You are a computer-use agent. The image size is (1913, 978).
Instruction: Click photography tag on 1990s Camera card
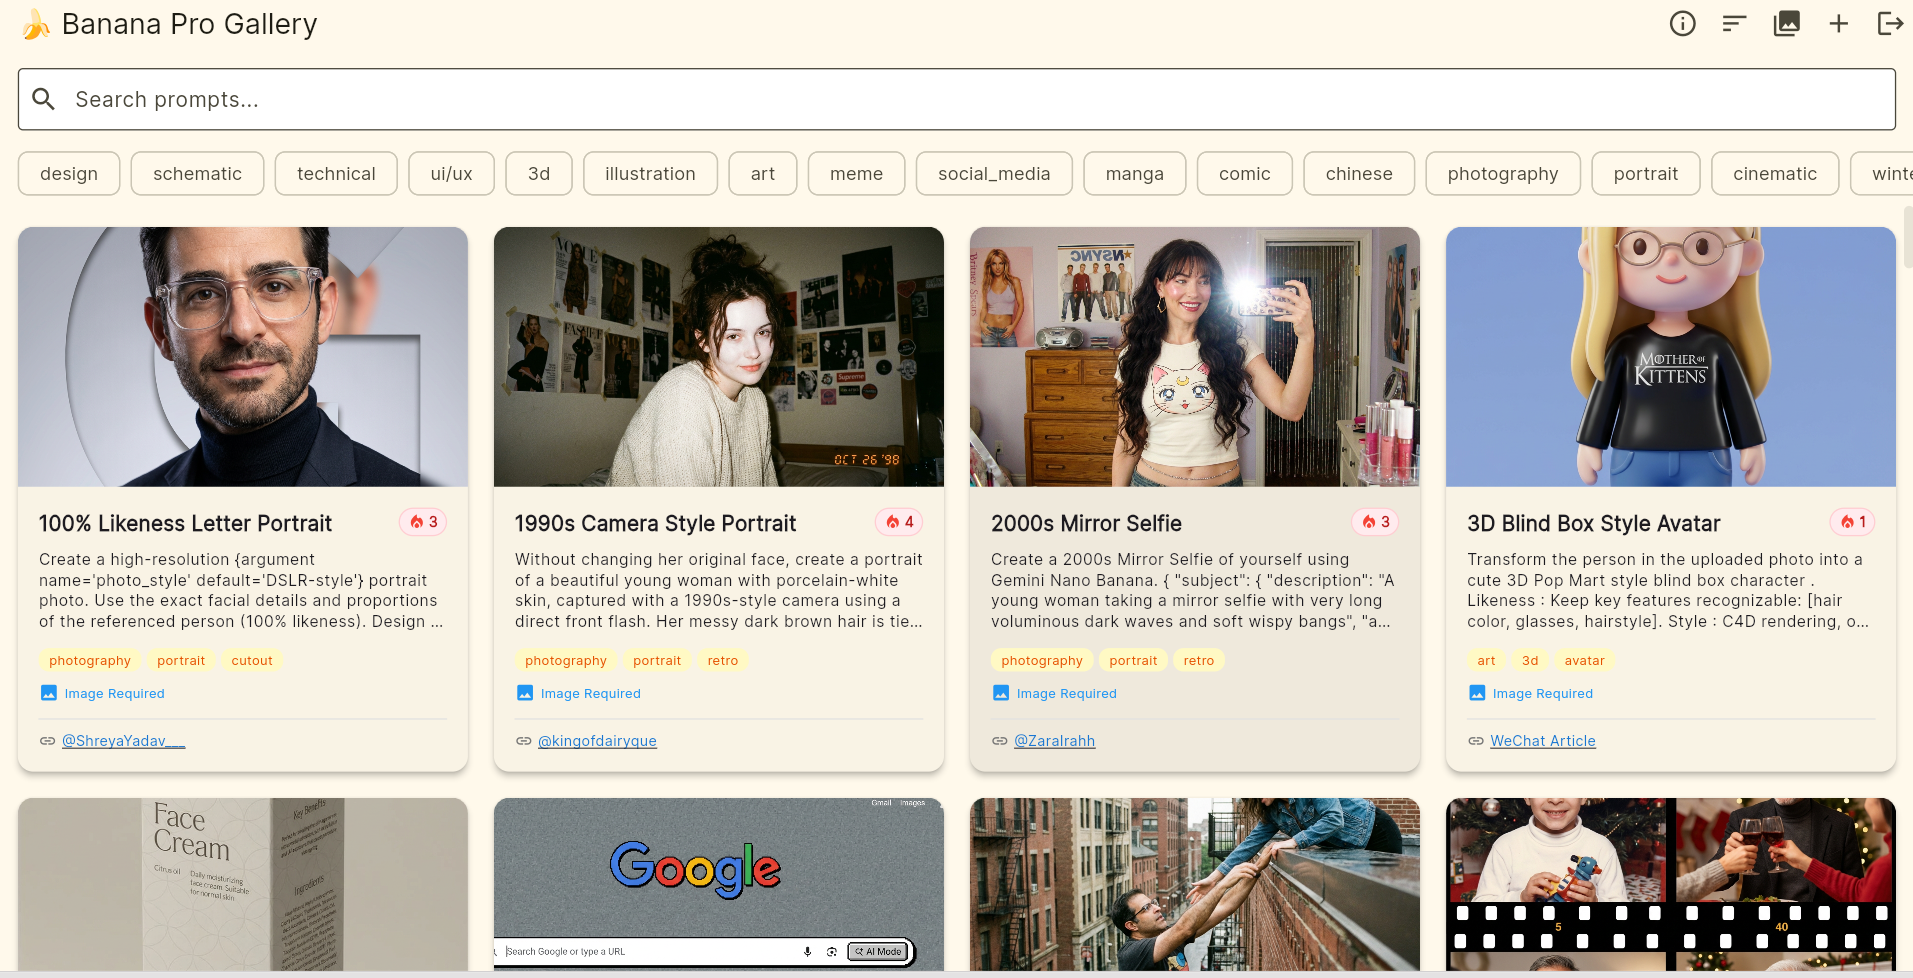(566, 661)
